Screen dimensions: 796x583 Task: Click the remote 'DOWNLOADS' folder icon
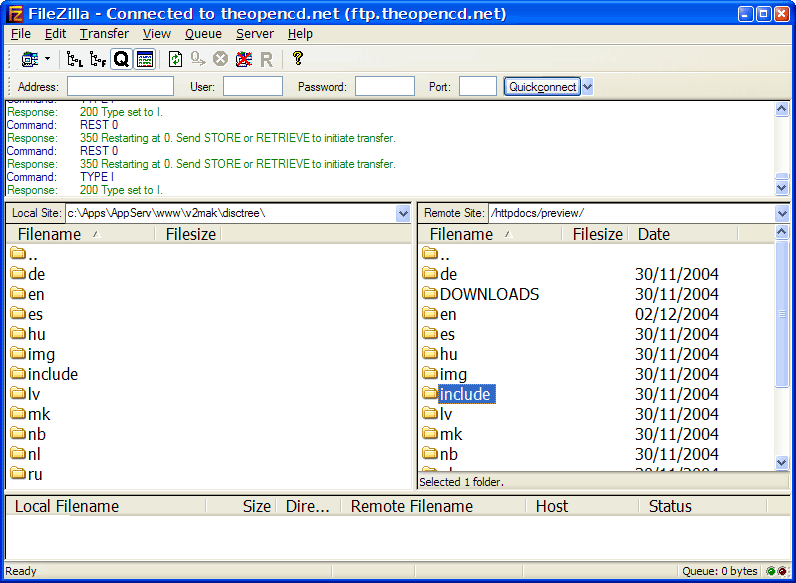[430, 293]
